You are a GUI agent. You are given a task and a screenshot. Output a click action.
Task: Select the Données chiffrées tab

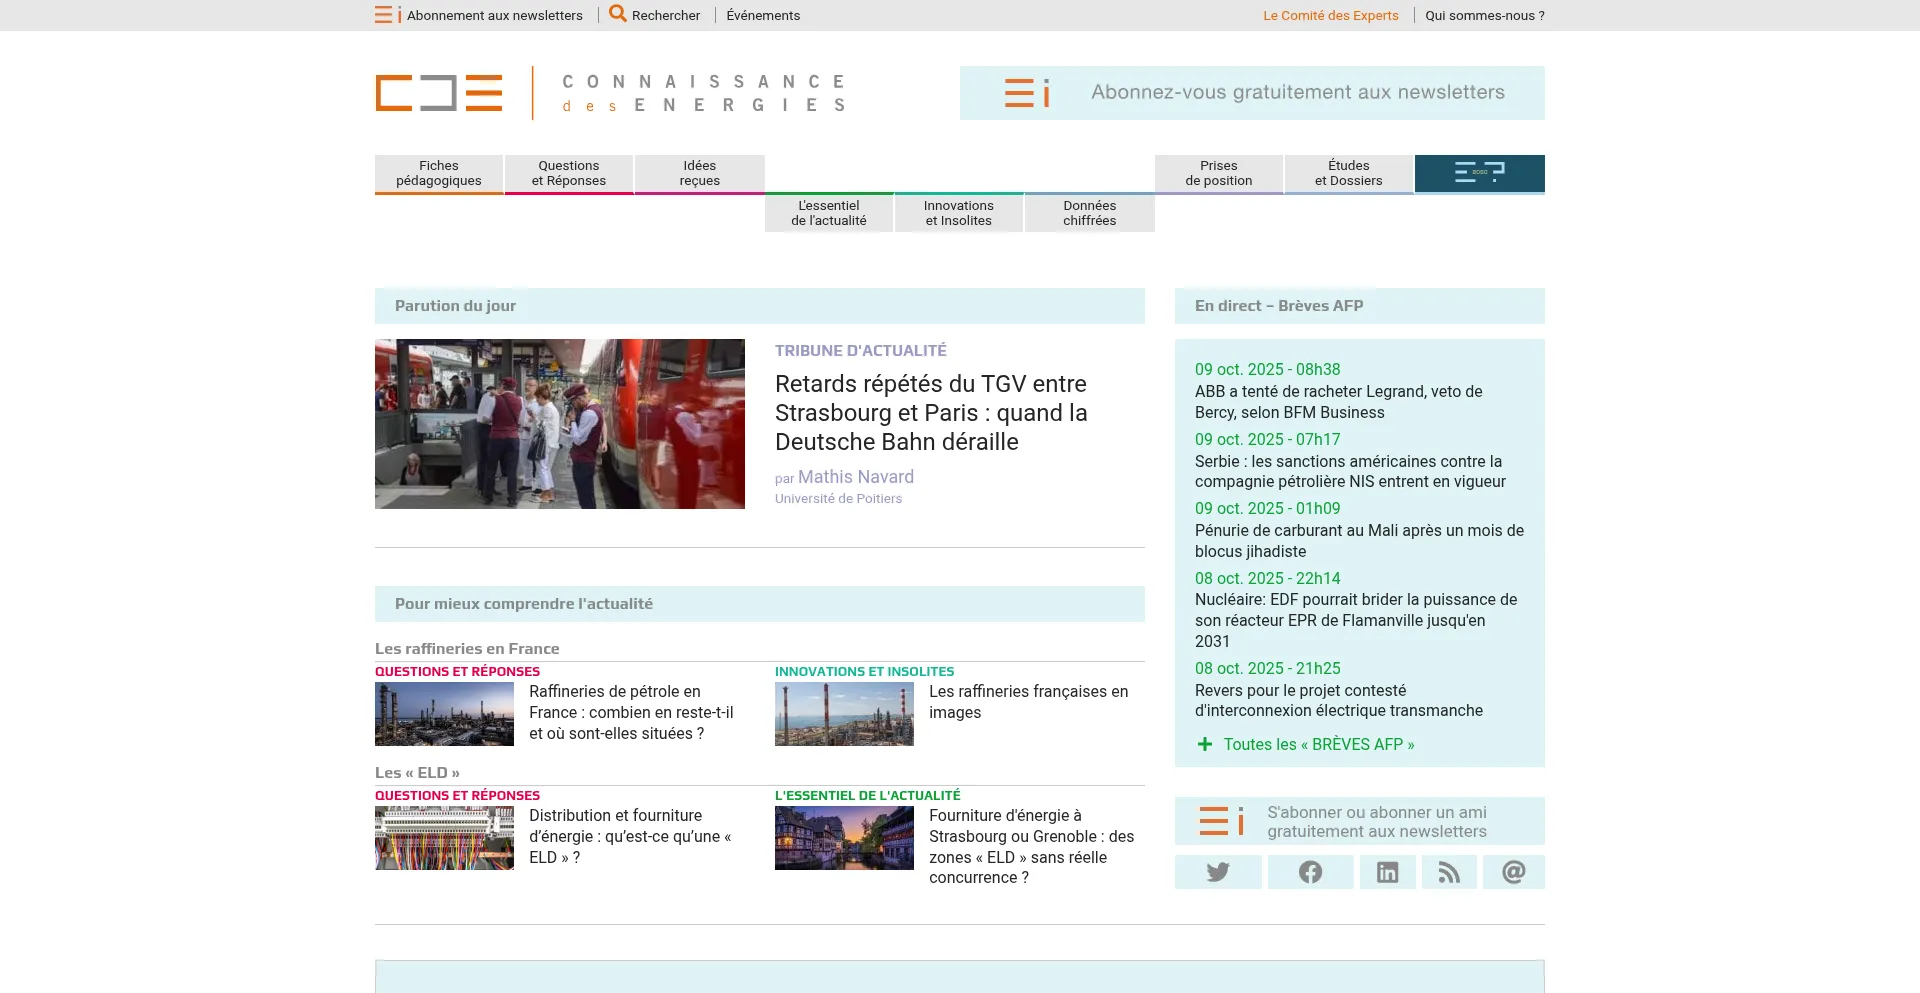coord(1089,213)
